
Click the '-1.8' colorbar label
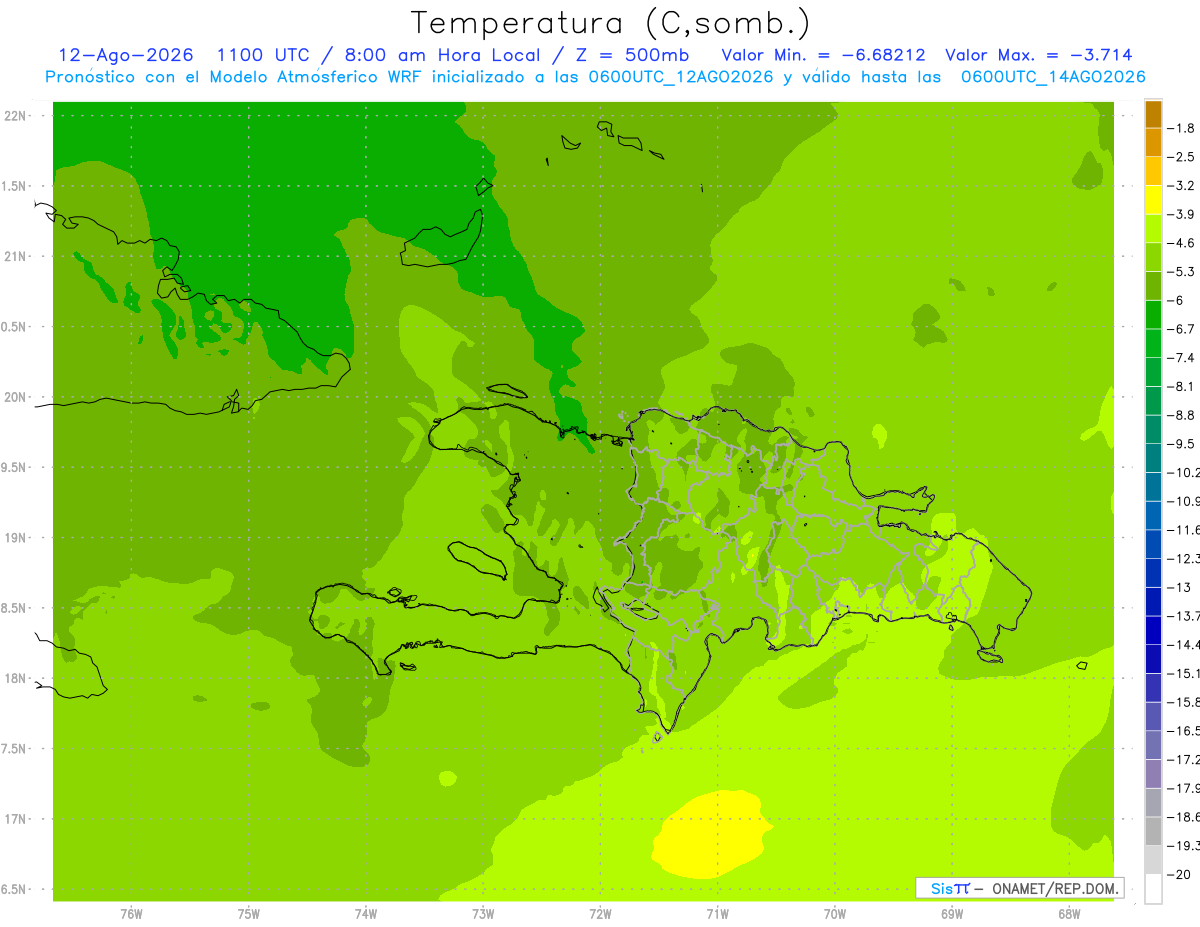click(1180, 128)
